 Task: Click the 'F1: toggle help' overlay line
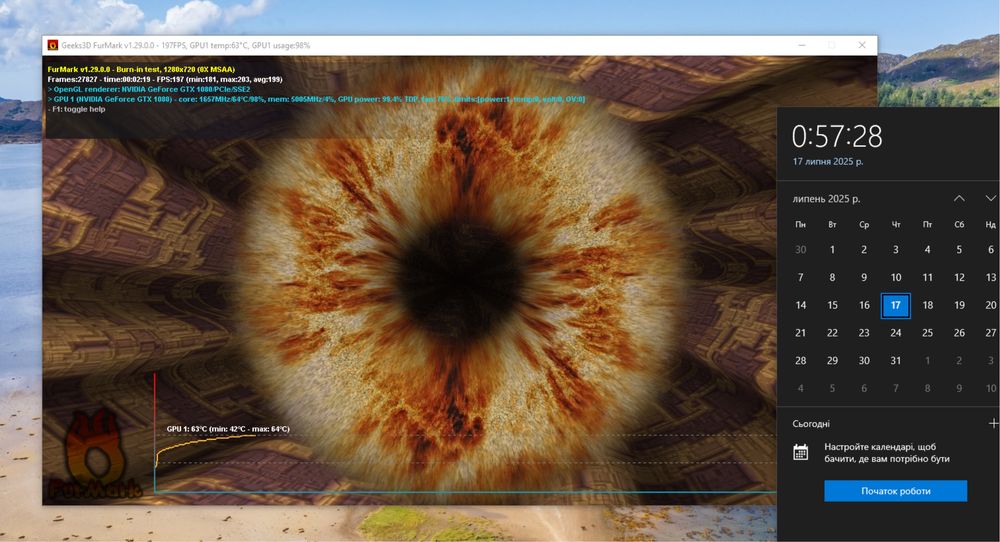click(x=77, y=109)
